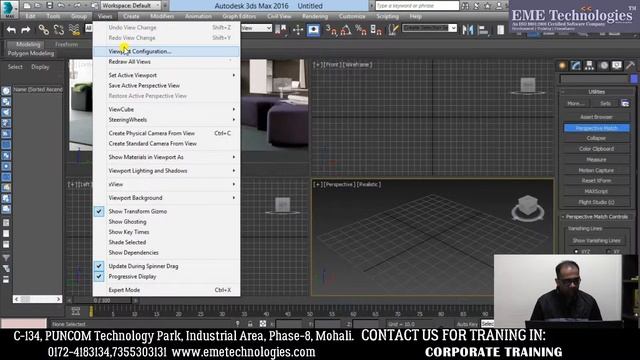
Task: Click the Edit Named Selection Sets icon
Action: tap(393, 29)
